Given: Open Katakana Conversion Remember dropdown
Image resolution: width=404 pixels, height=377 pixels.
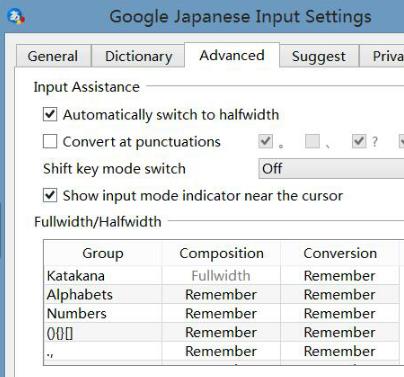Looking at the screenshot, I should 340,276.
